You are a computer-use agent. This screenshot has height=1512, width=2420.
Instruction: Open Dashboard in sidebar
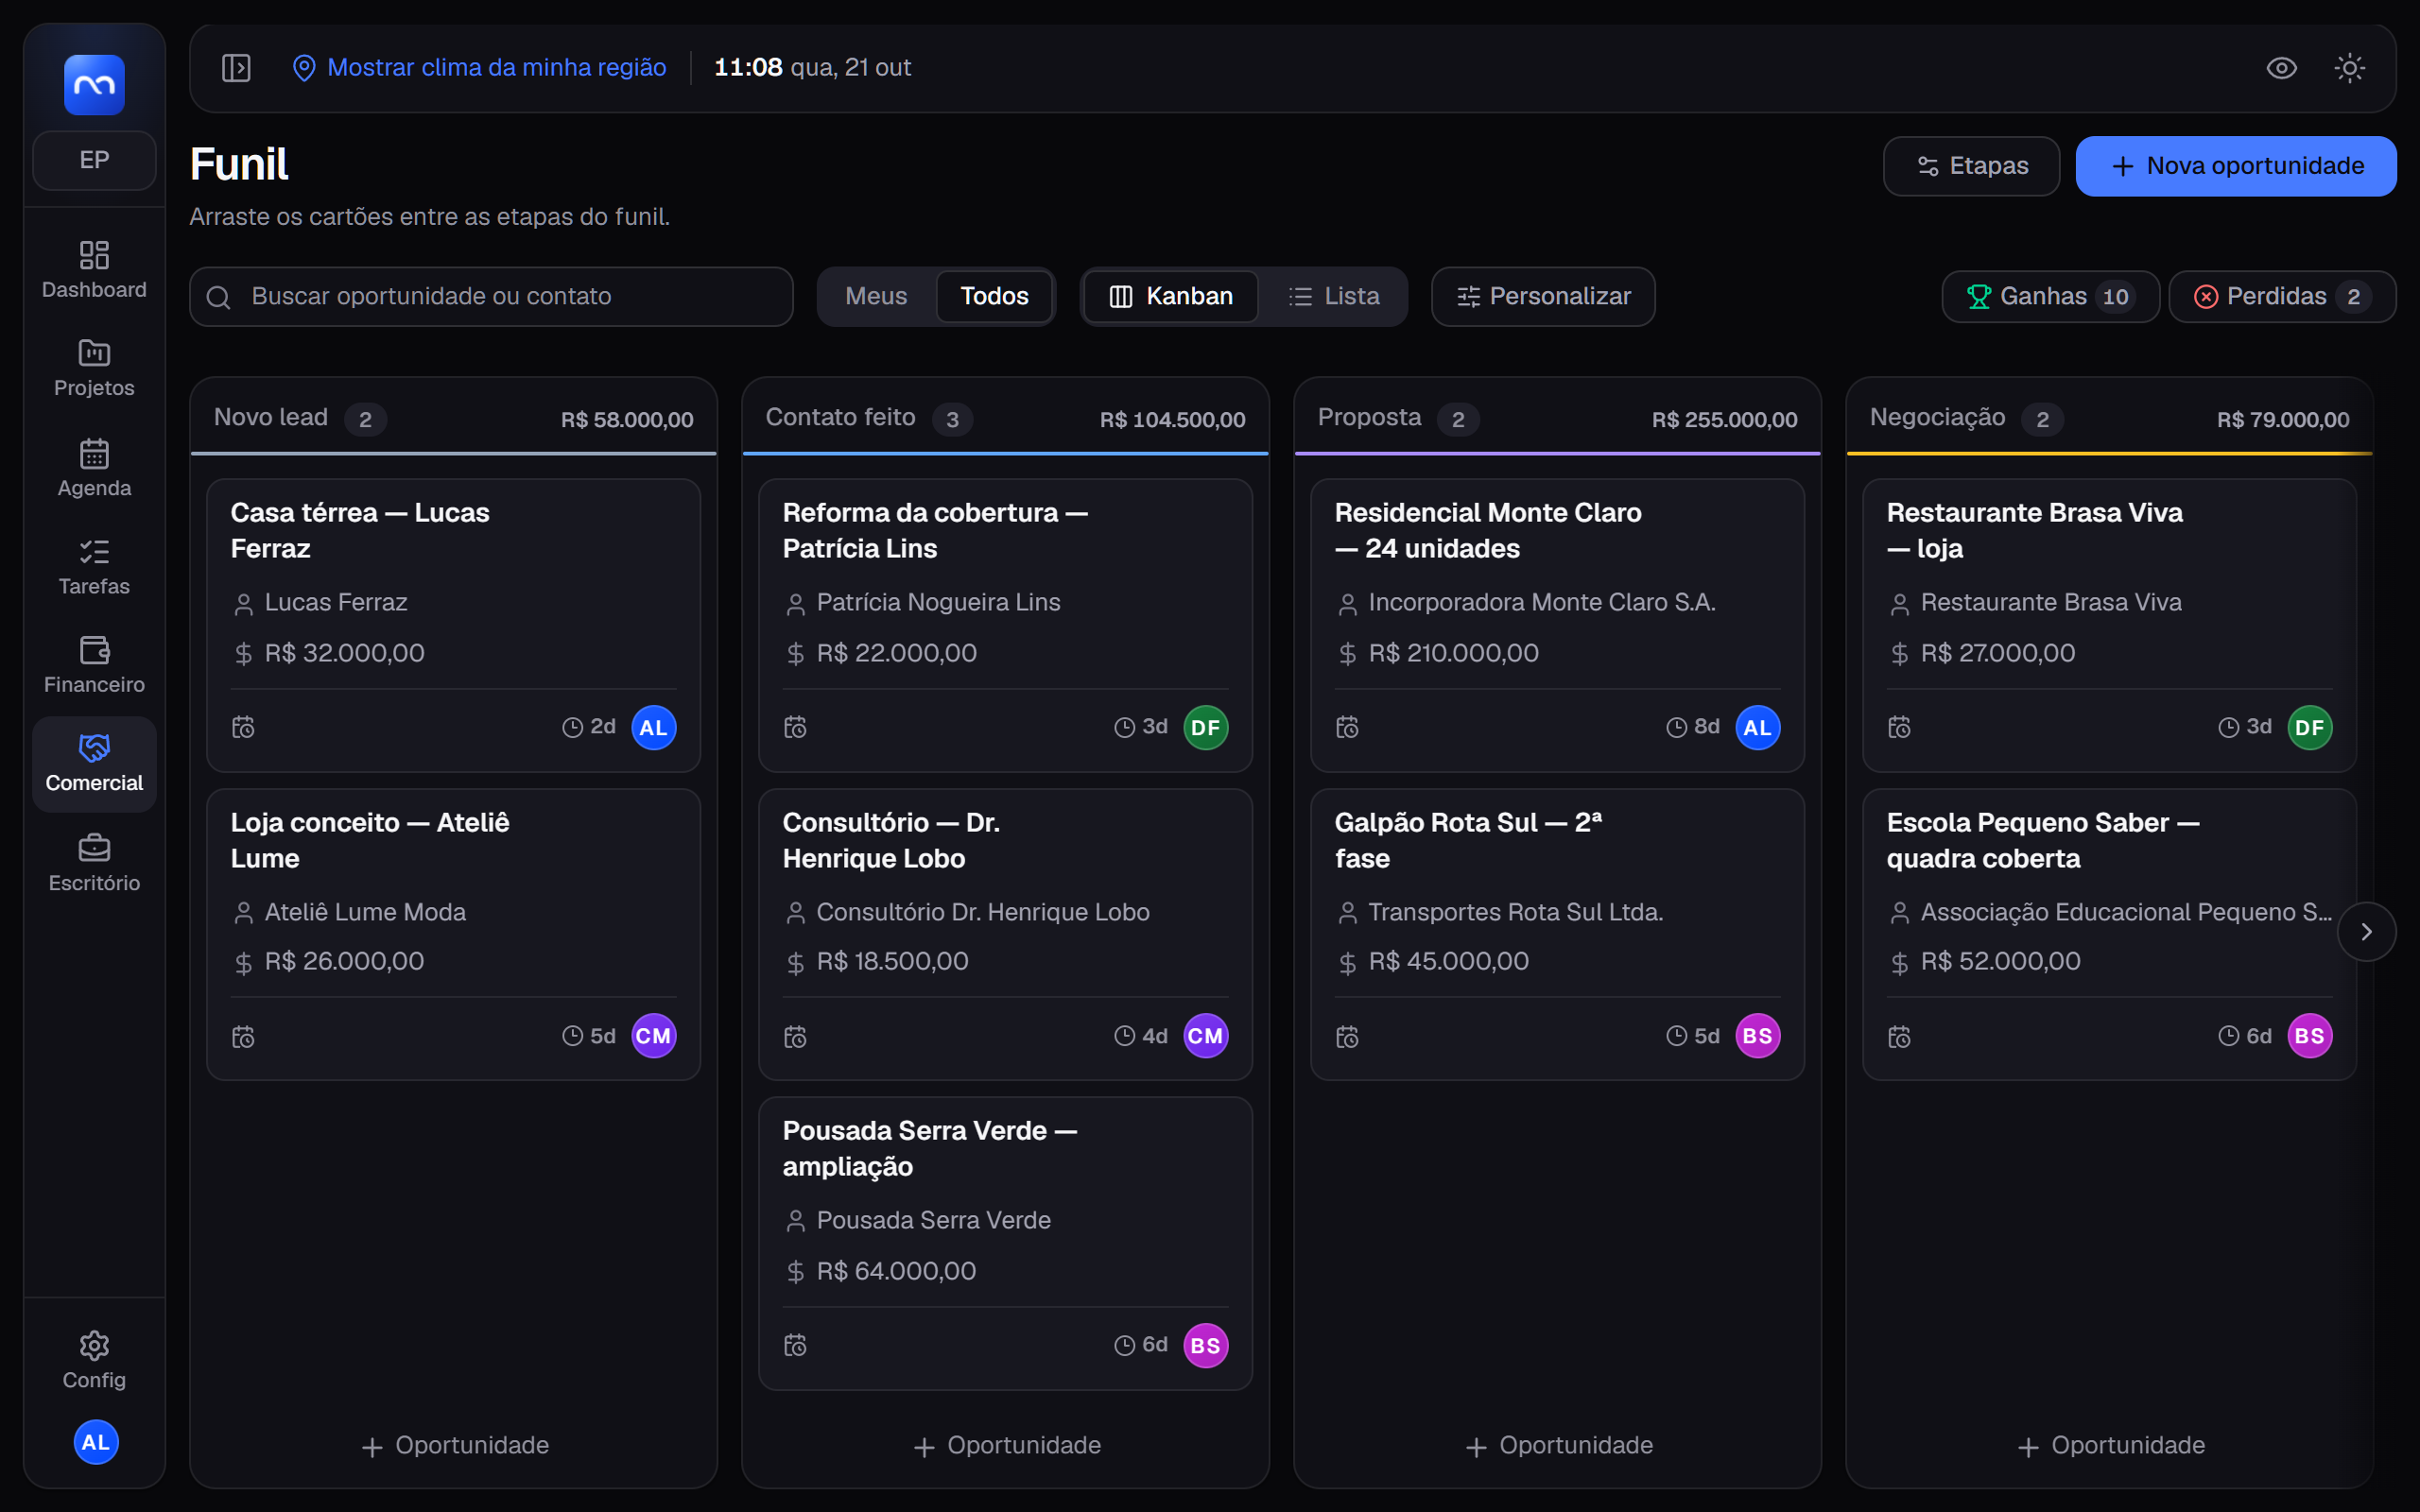click(94, 269)
